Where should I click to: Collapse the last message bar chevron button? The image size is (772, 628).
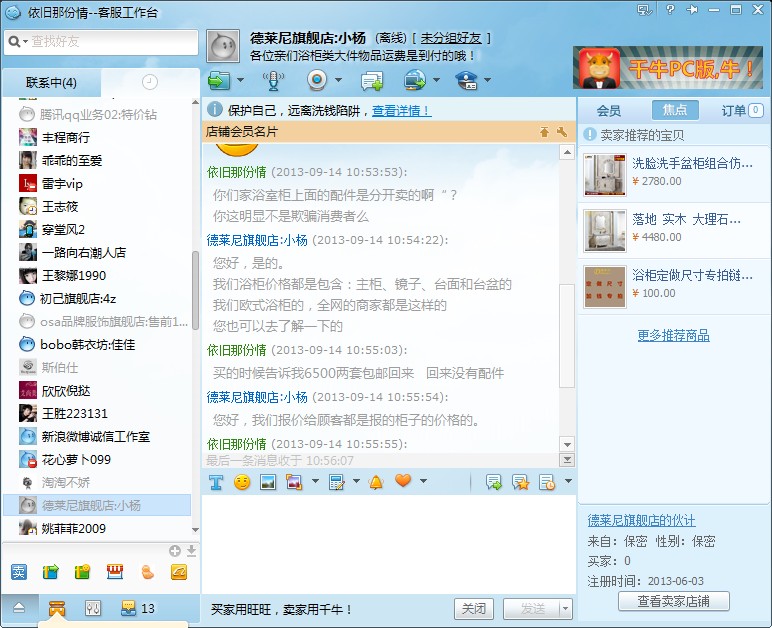(567, 460)
